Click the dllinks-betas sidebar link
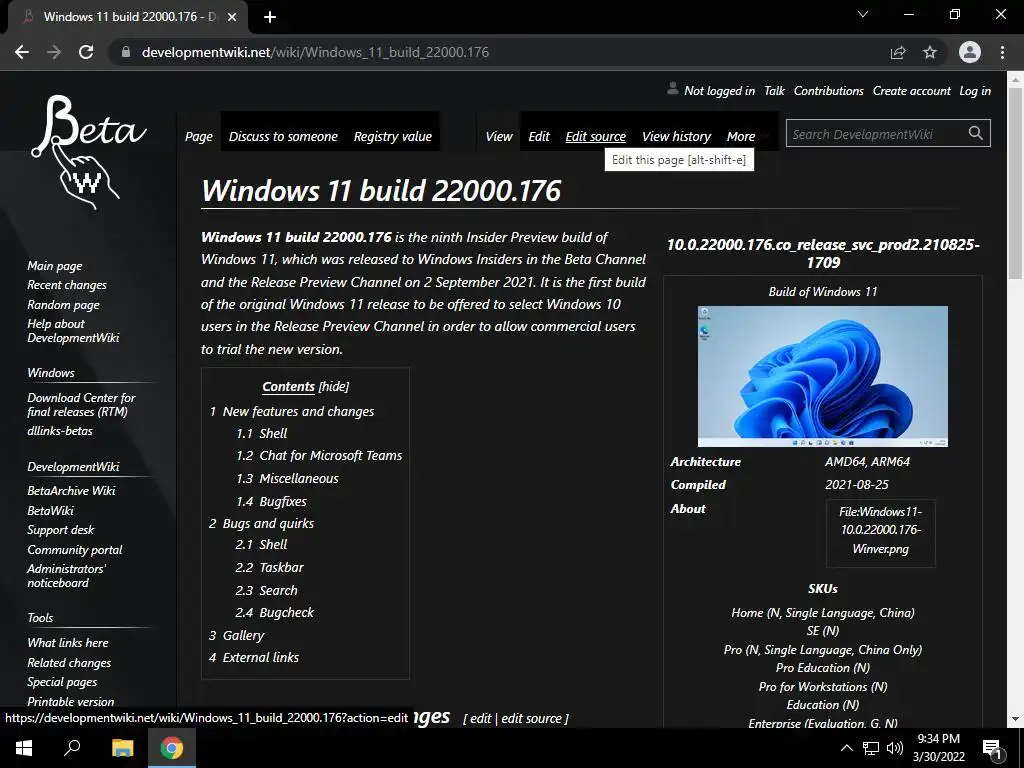Screen dimensions: 1024x768 tap(60, 431)
